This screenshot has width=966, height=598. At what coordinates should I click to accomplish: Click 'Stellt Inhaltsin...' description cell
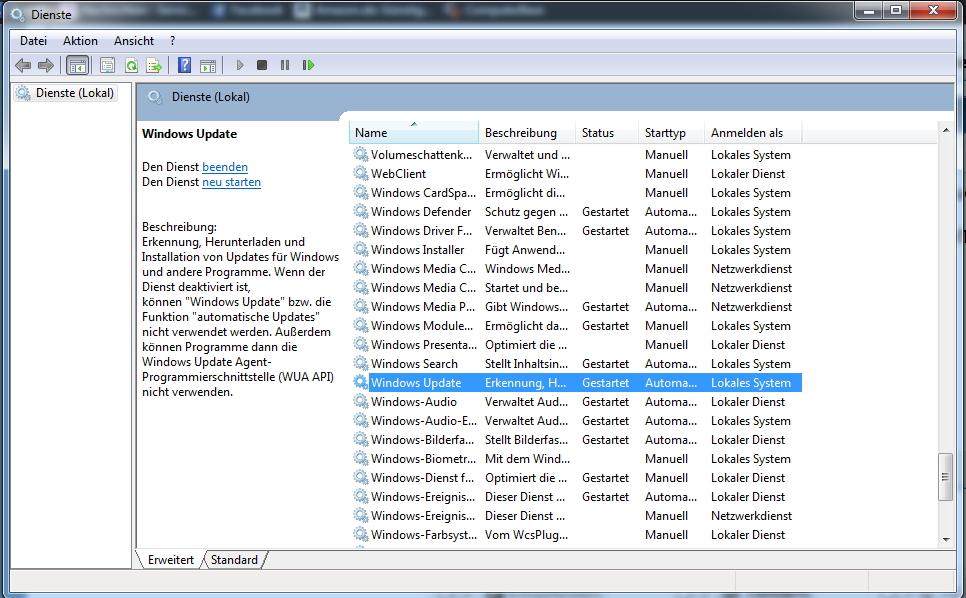pyautogui.click(x=527, y=363)
